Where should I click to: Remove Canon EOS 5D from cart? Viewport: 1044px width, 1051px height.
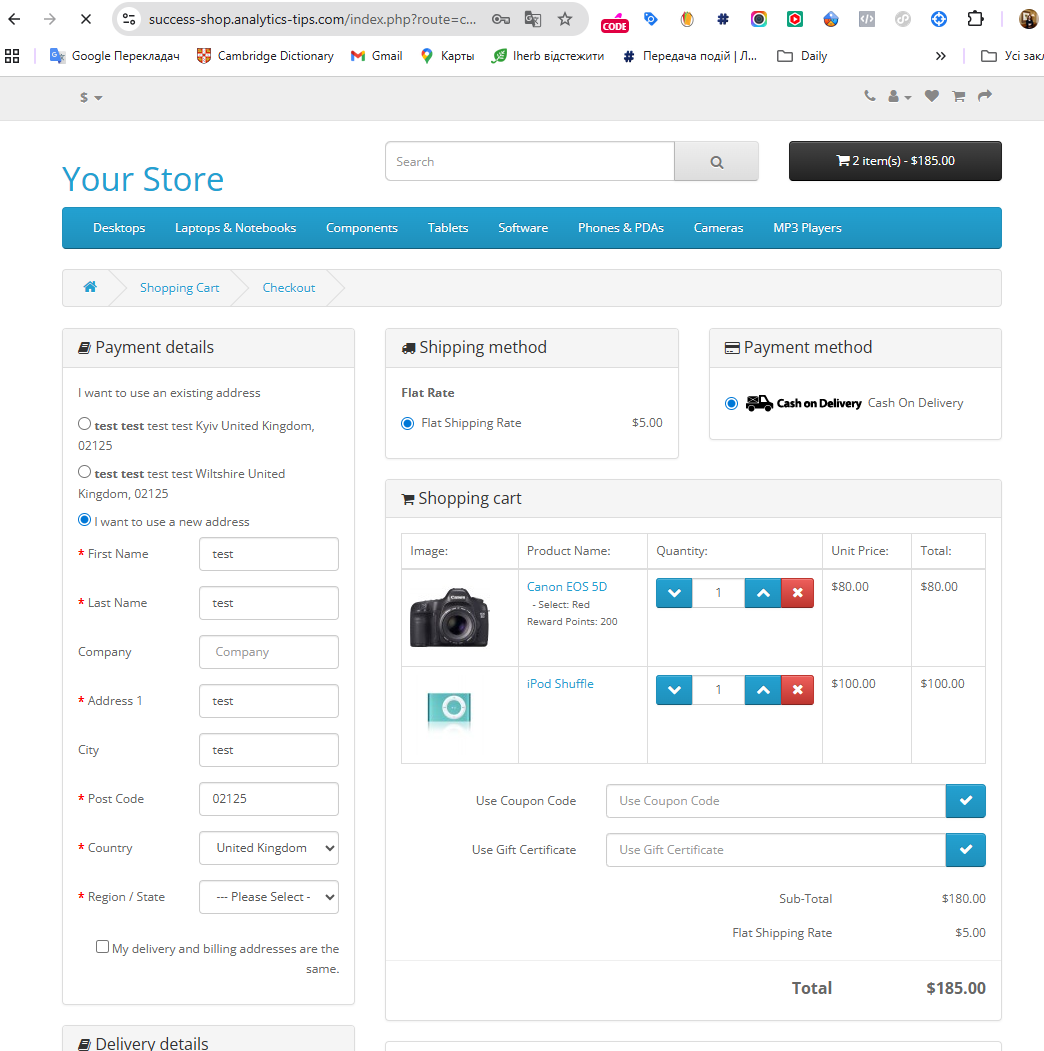click(x=797, y=593)
